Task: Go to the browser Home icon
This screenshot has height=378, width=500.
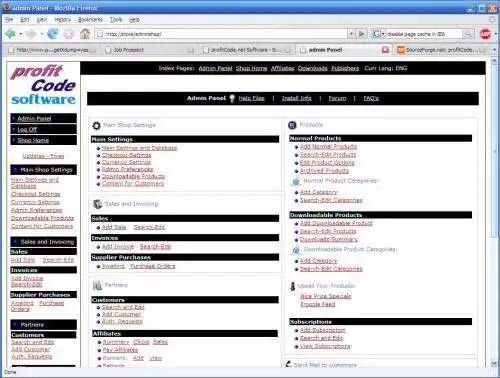Action: pyautogui.click(x=85, y=34)
